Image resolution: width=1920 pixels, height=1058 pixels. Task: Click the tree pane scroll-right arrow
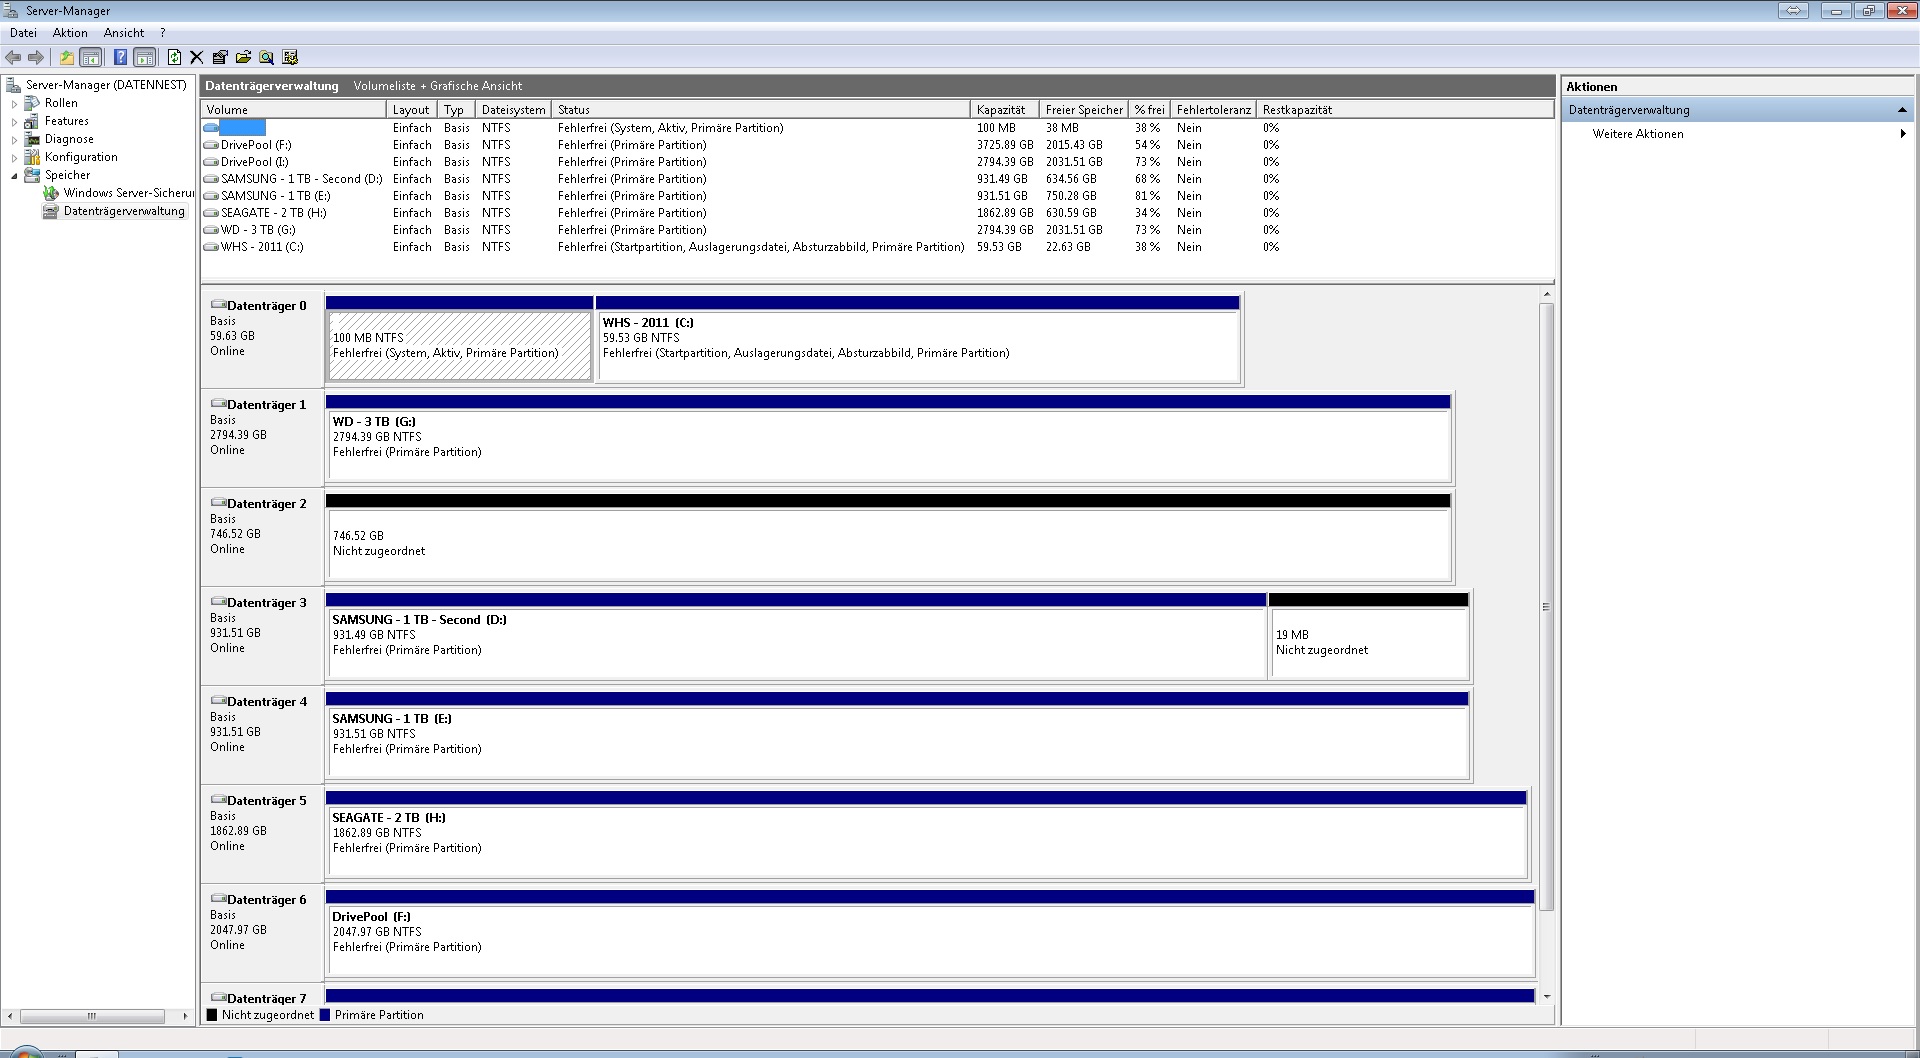[185, 1016]
